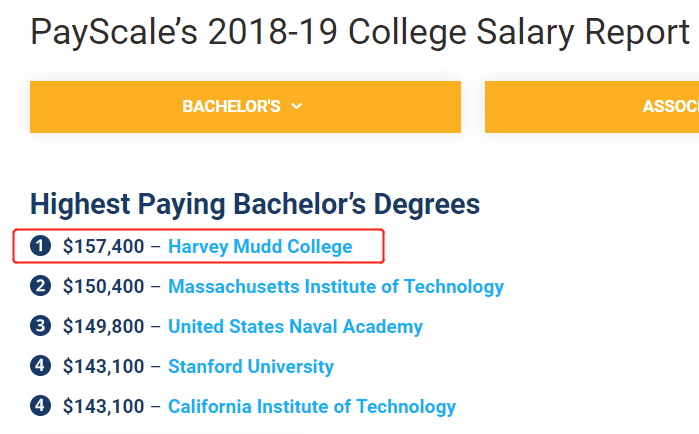Click the rank 4 badge beside Stanford University

tap(40, 367)
